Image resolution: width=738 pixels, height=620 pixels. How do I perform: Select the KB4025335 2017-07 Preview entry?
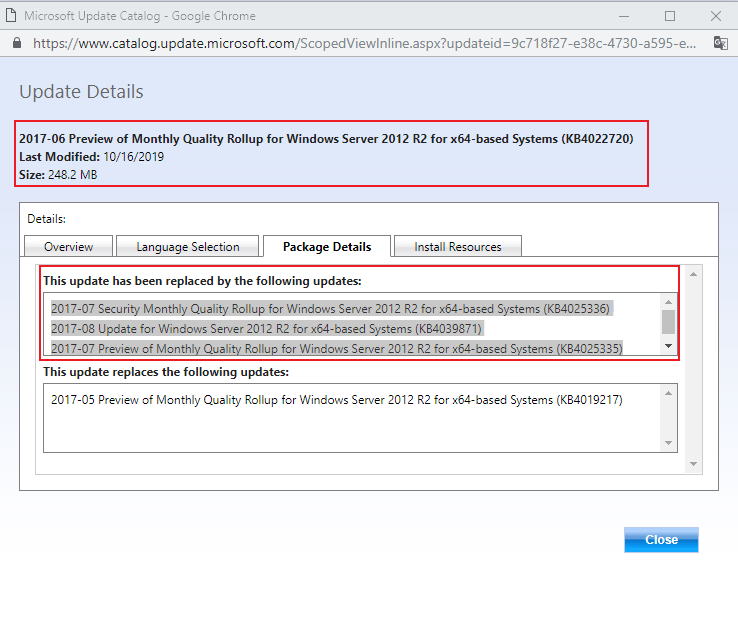click(x=337, y=348)
